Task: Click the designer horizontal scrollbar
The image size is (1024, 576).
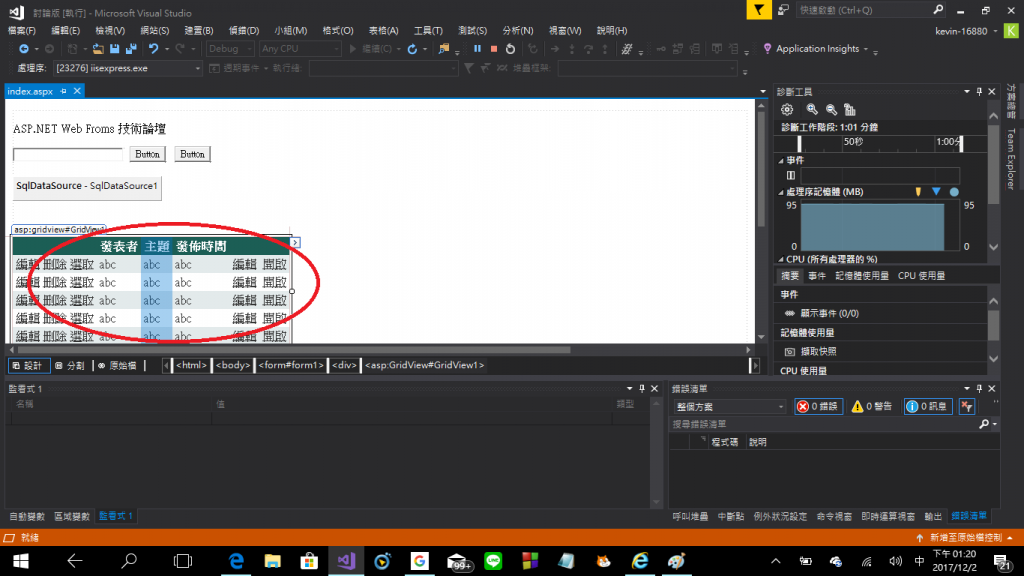Action: tap(294, 350)
